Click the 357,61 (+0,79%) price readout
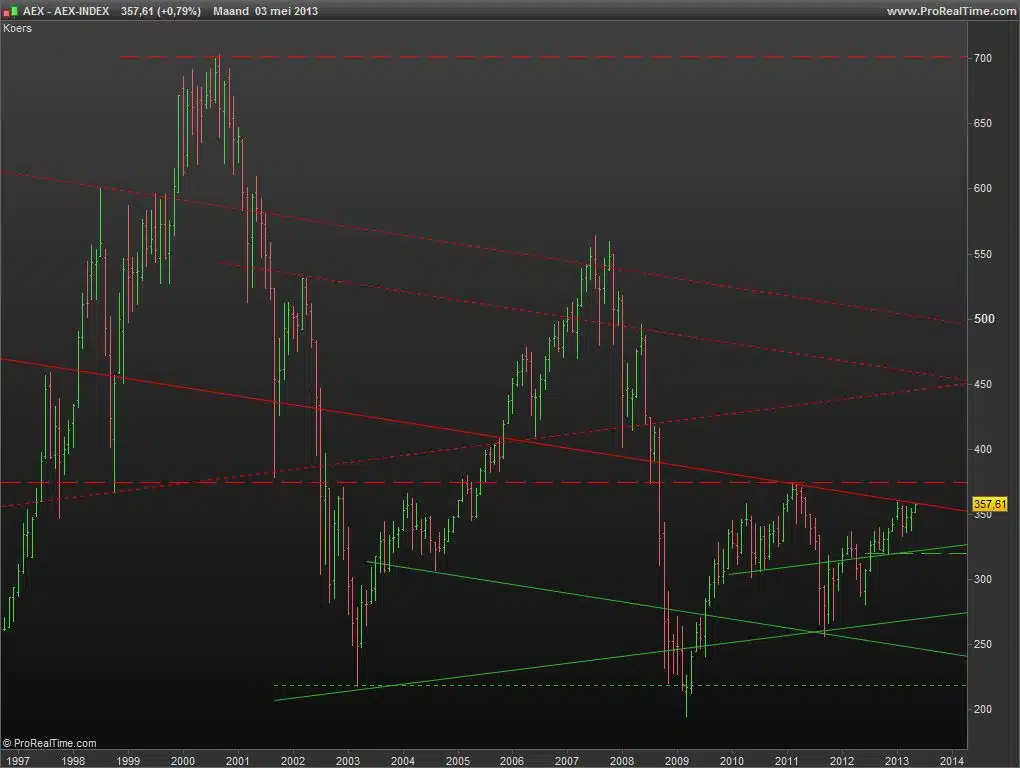 [x=160, y=11]
